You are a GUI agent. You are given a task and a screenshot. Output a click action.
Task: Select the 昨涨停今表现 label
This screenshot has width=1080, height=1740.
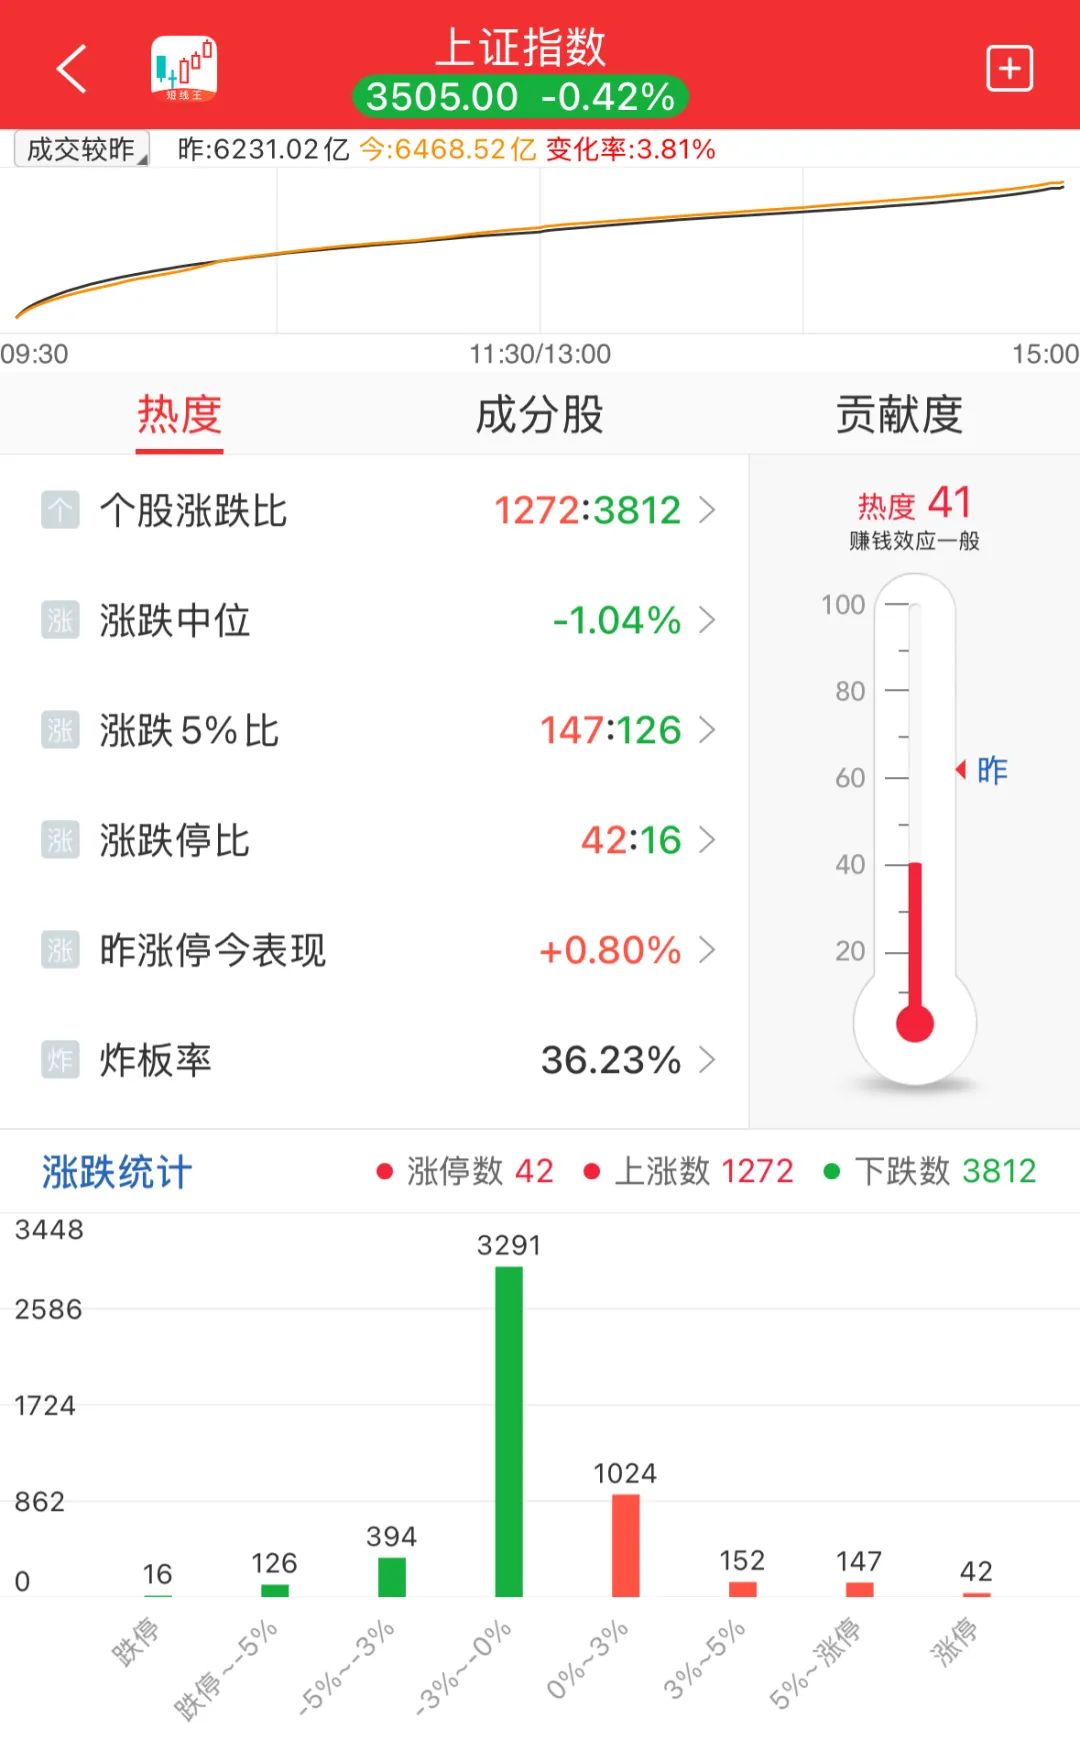pos(212,950)
